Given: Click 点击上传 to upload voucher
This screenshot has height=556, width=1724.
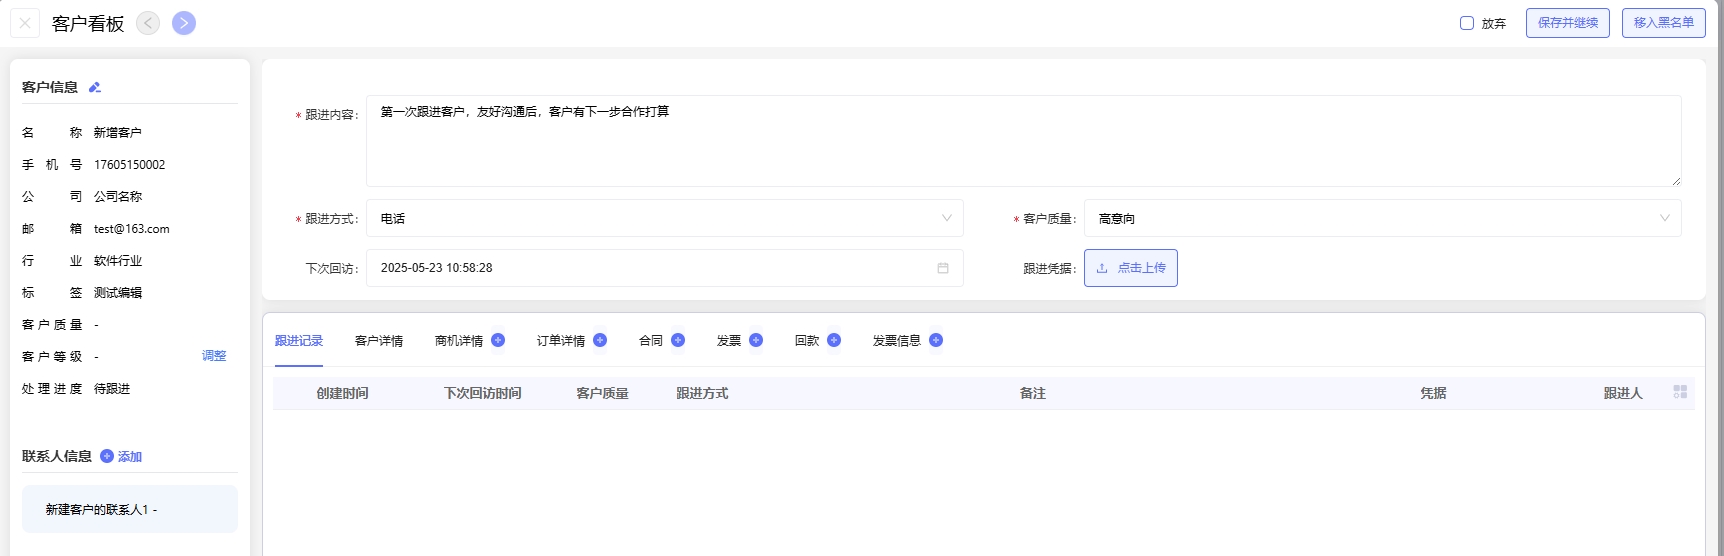Looking at the screenshot, I should pyautogui.click(x=1130, y=268).
